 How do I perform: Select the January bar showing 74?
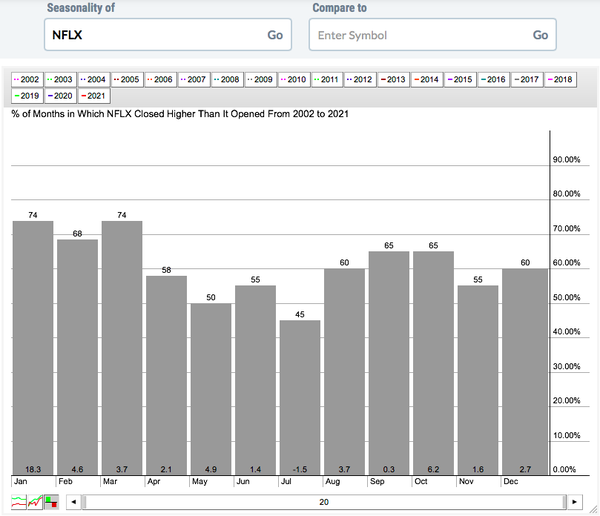pyautogui.click(x=33, y=348)
